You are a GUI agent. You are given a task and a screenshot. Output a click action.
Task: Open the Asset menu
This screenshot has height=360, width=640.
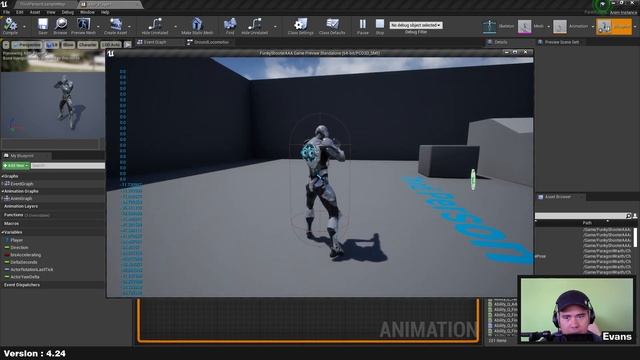35,12
